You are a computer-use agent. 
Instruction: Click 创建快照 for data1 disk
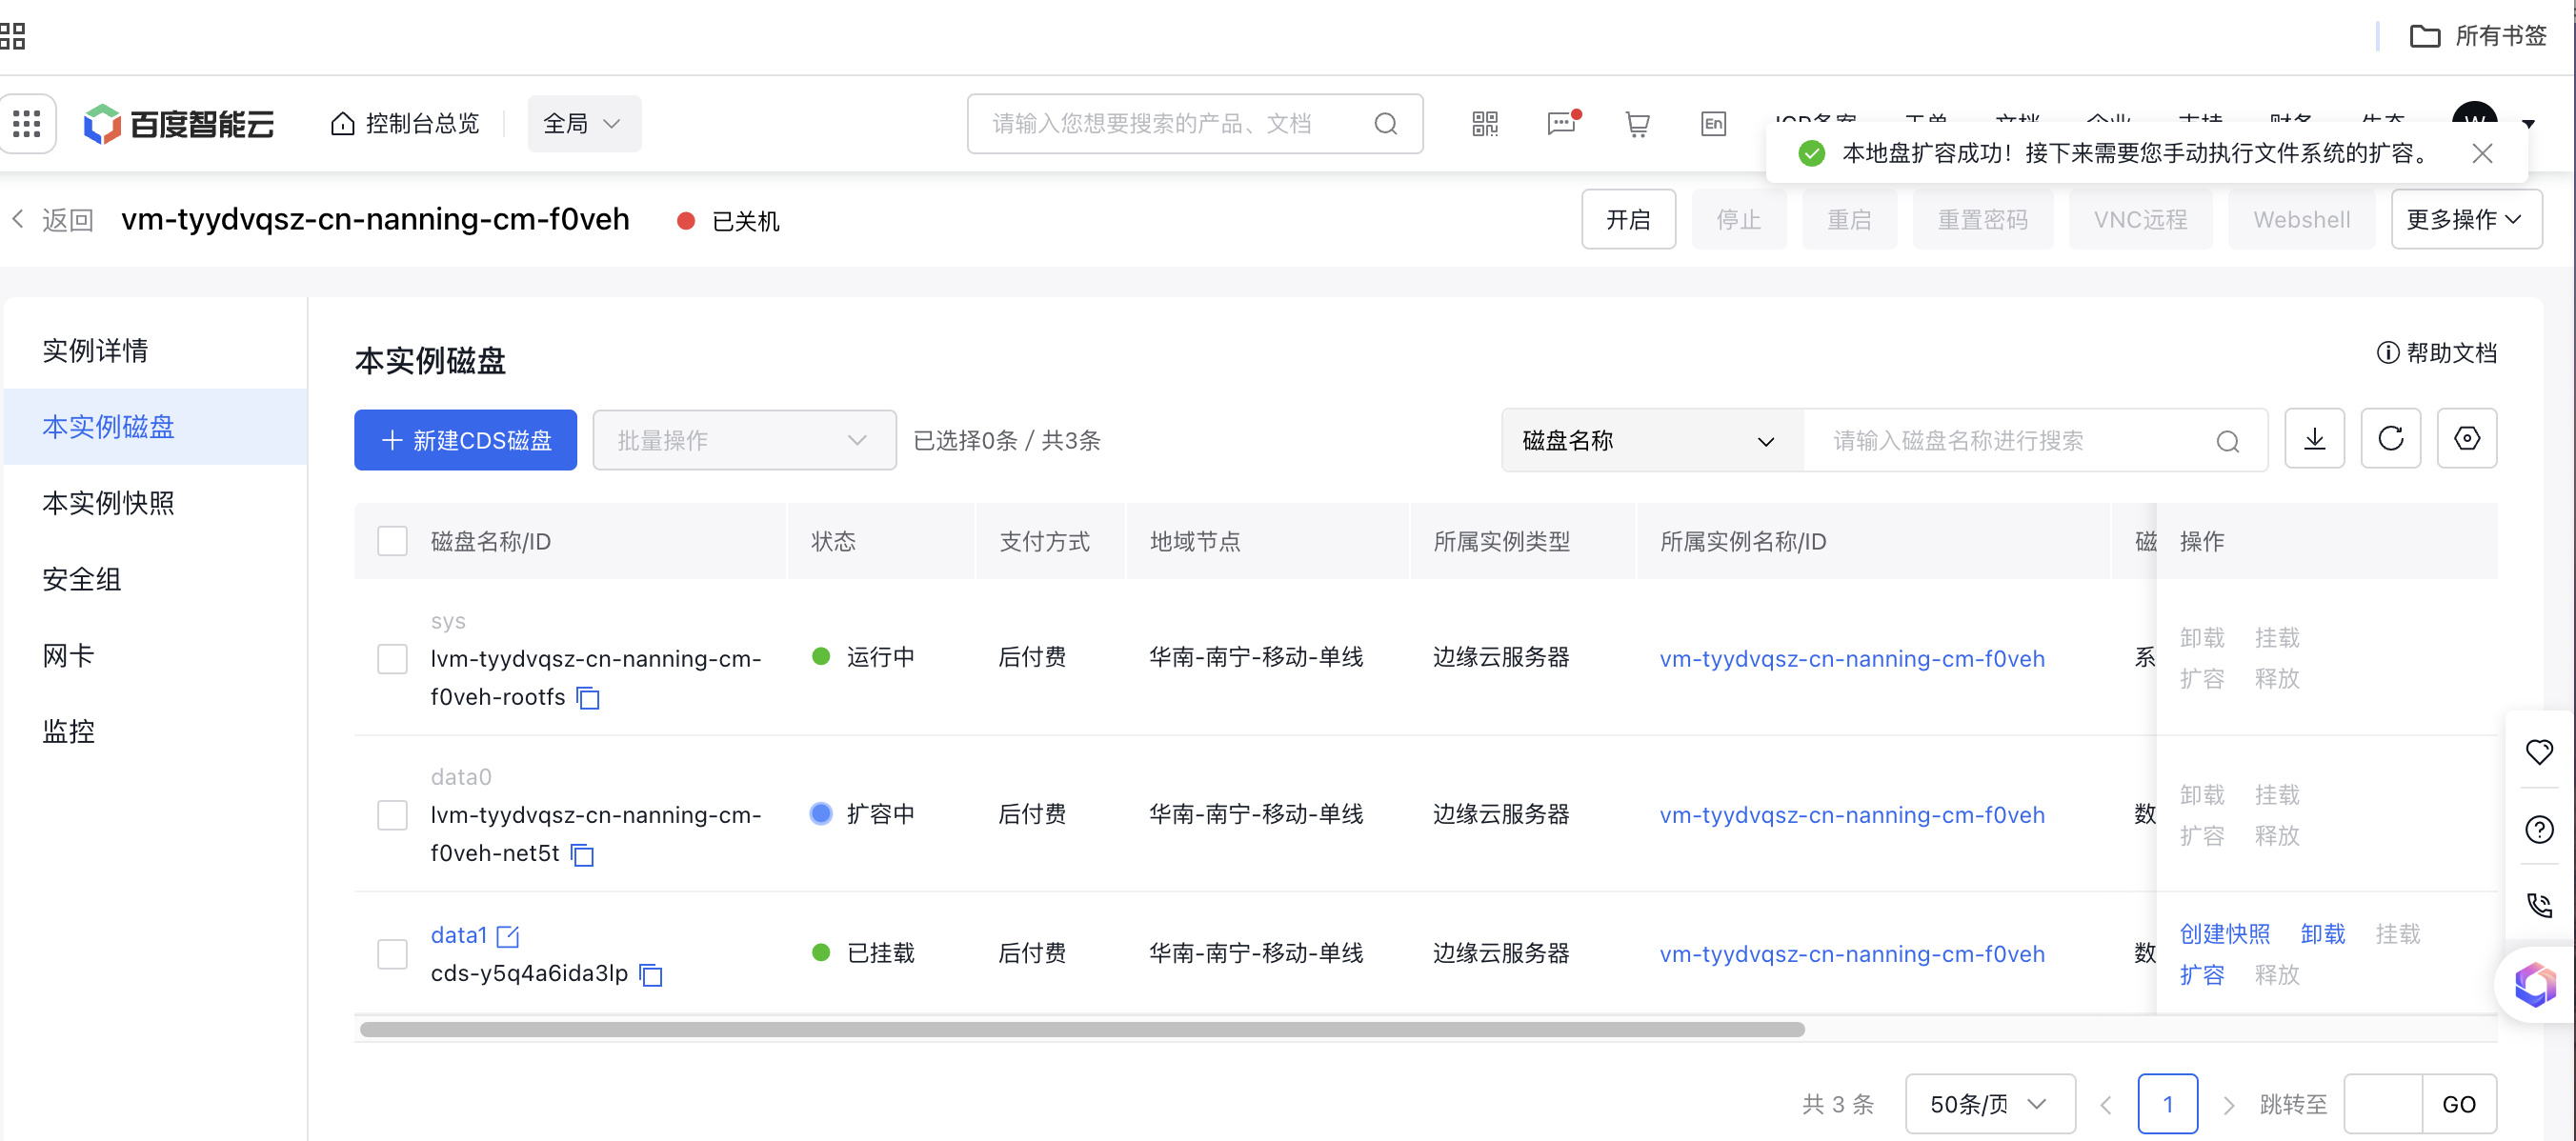[2224, 934]
